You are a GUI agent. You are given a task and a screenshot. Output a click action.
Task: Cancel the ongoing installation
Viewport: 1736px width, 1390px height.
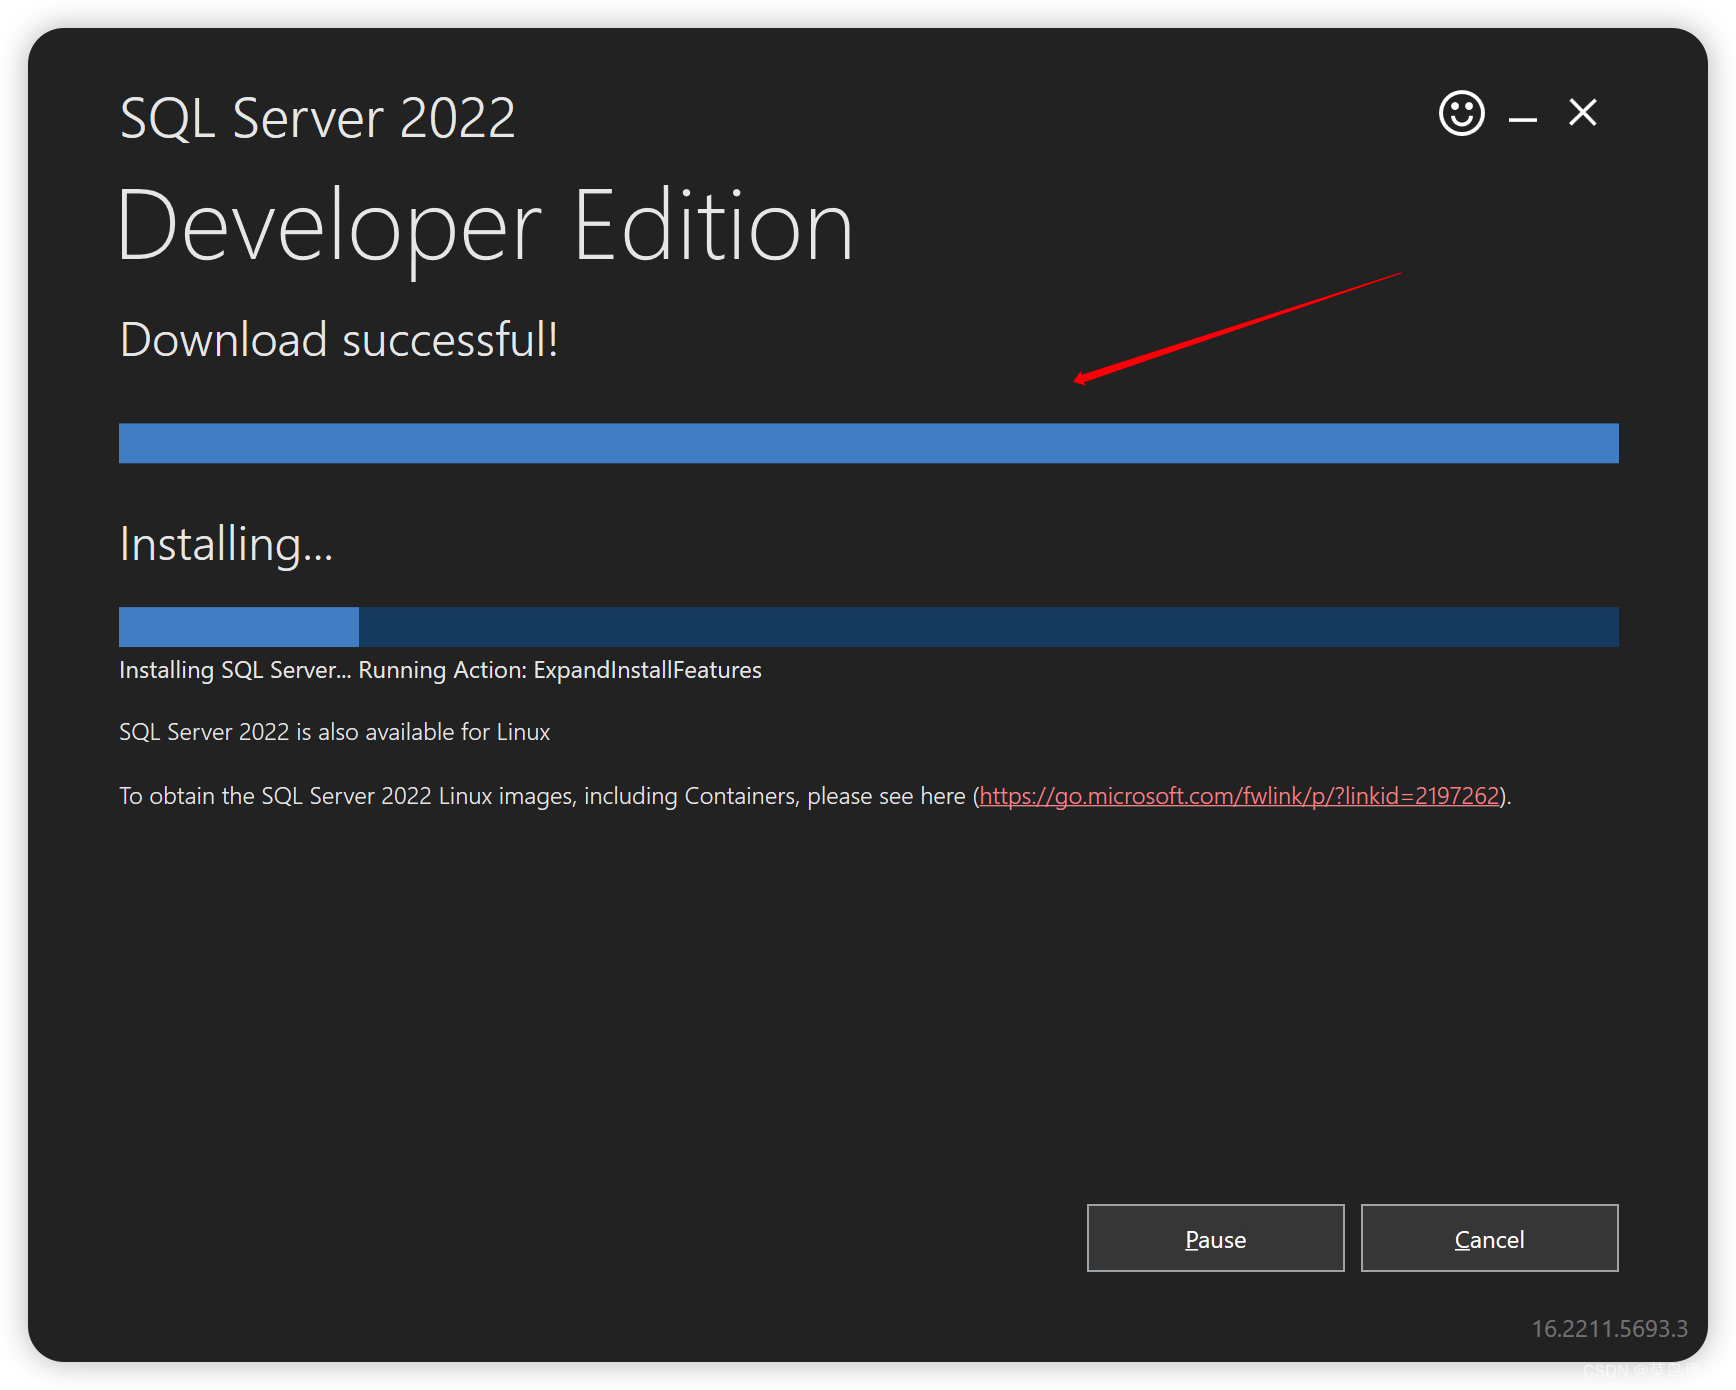click(x=1489, y=1238)
